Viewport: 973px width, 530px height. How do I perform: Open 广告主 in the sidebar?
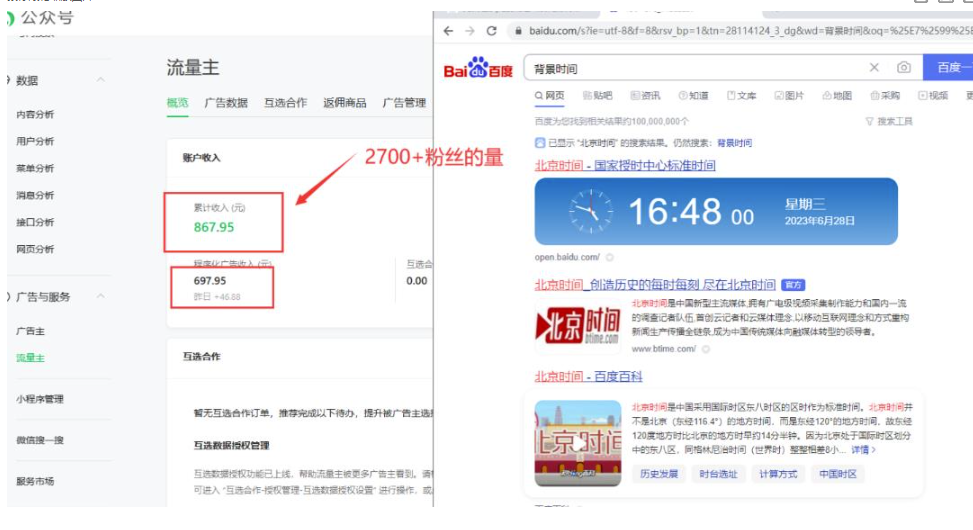30,331
